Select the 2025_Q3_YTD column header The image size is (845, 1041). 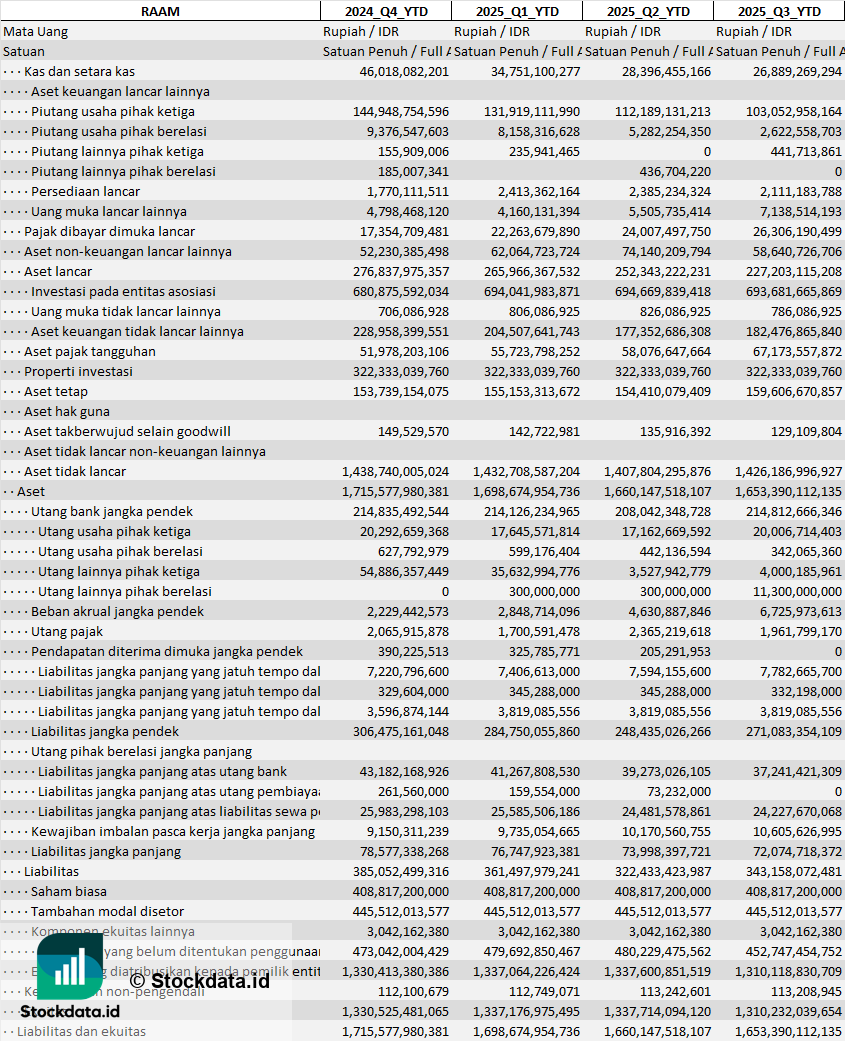[x=779, y=11]
